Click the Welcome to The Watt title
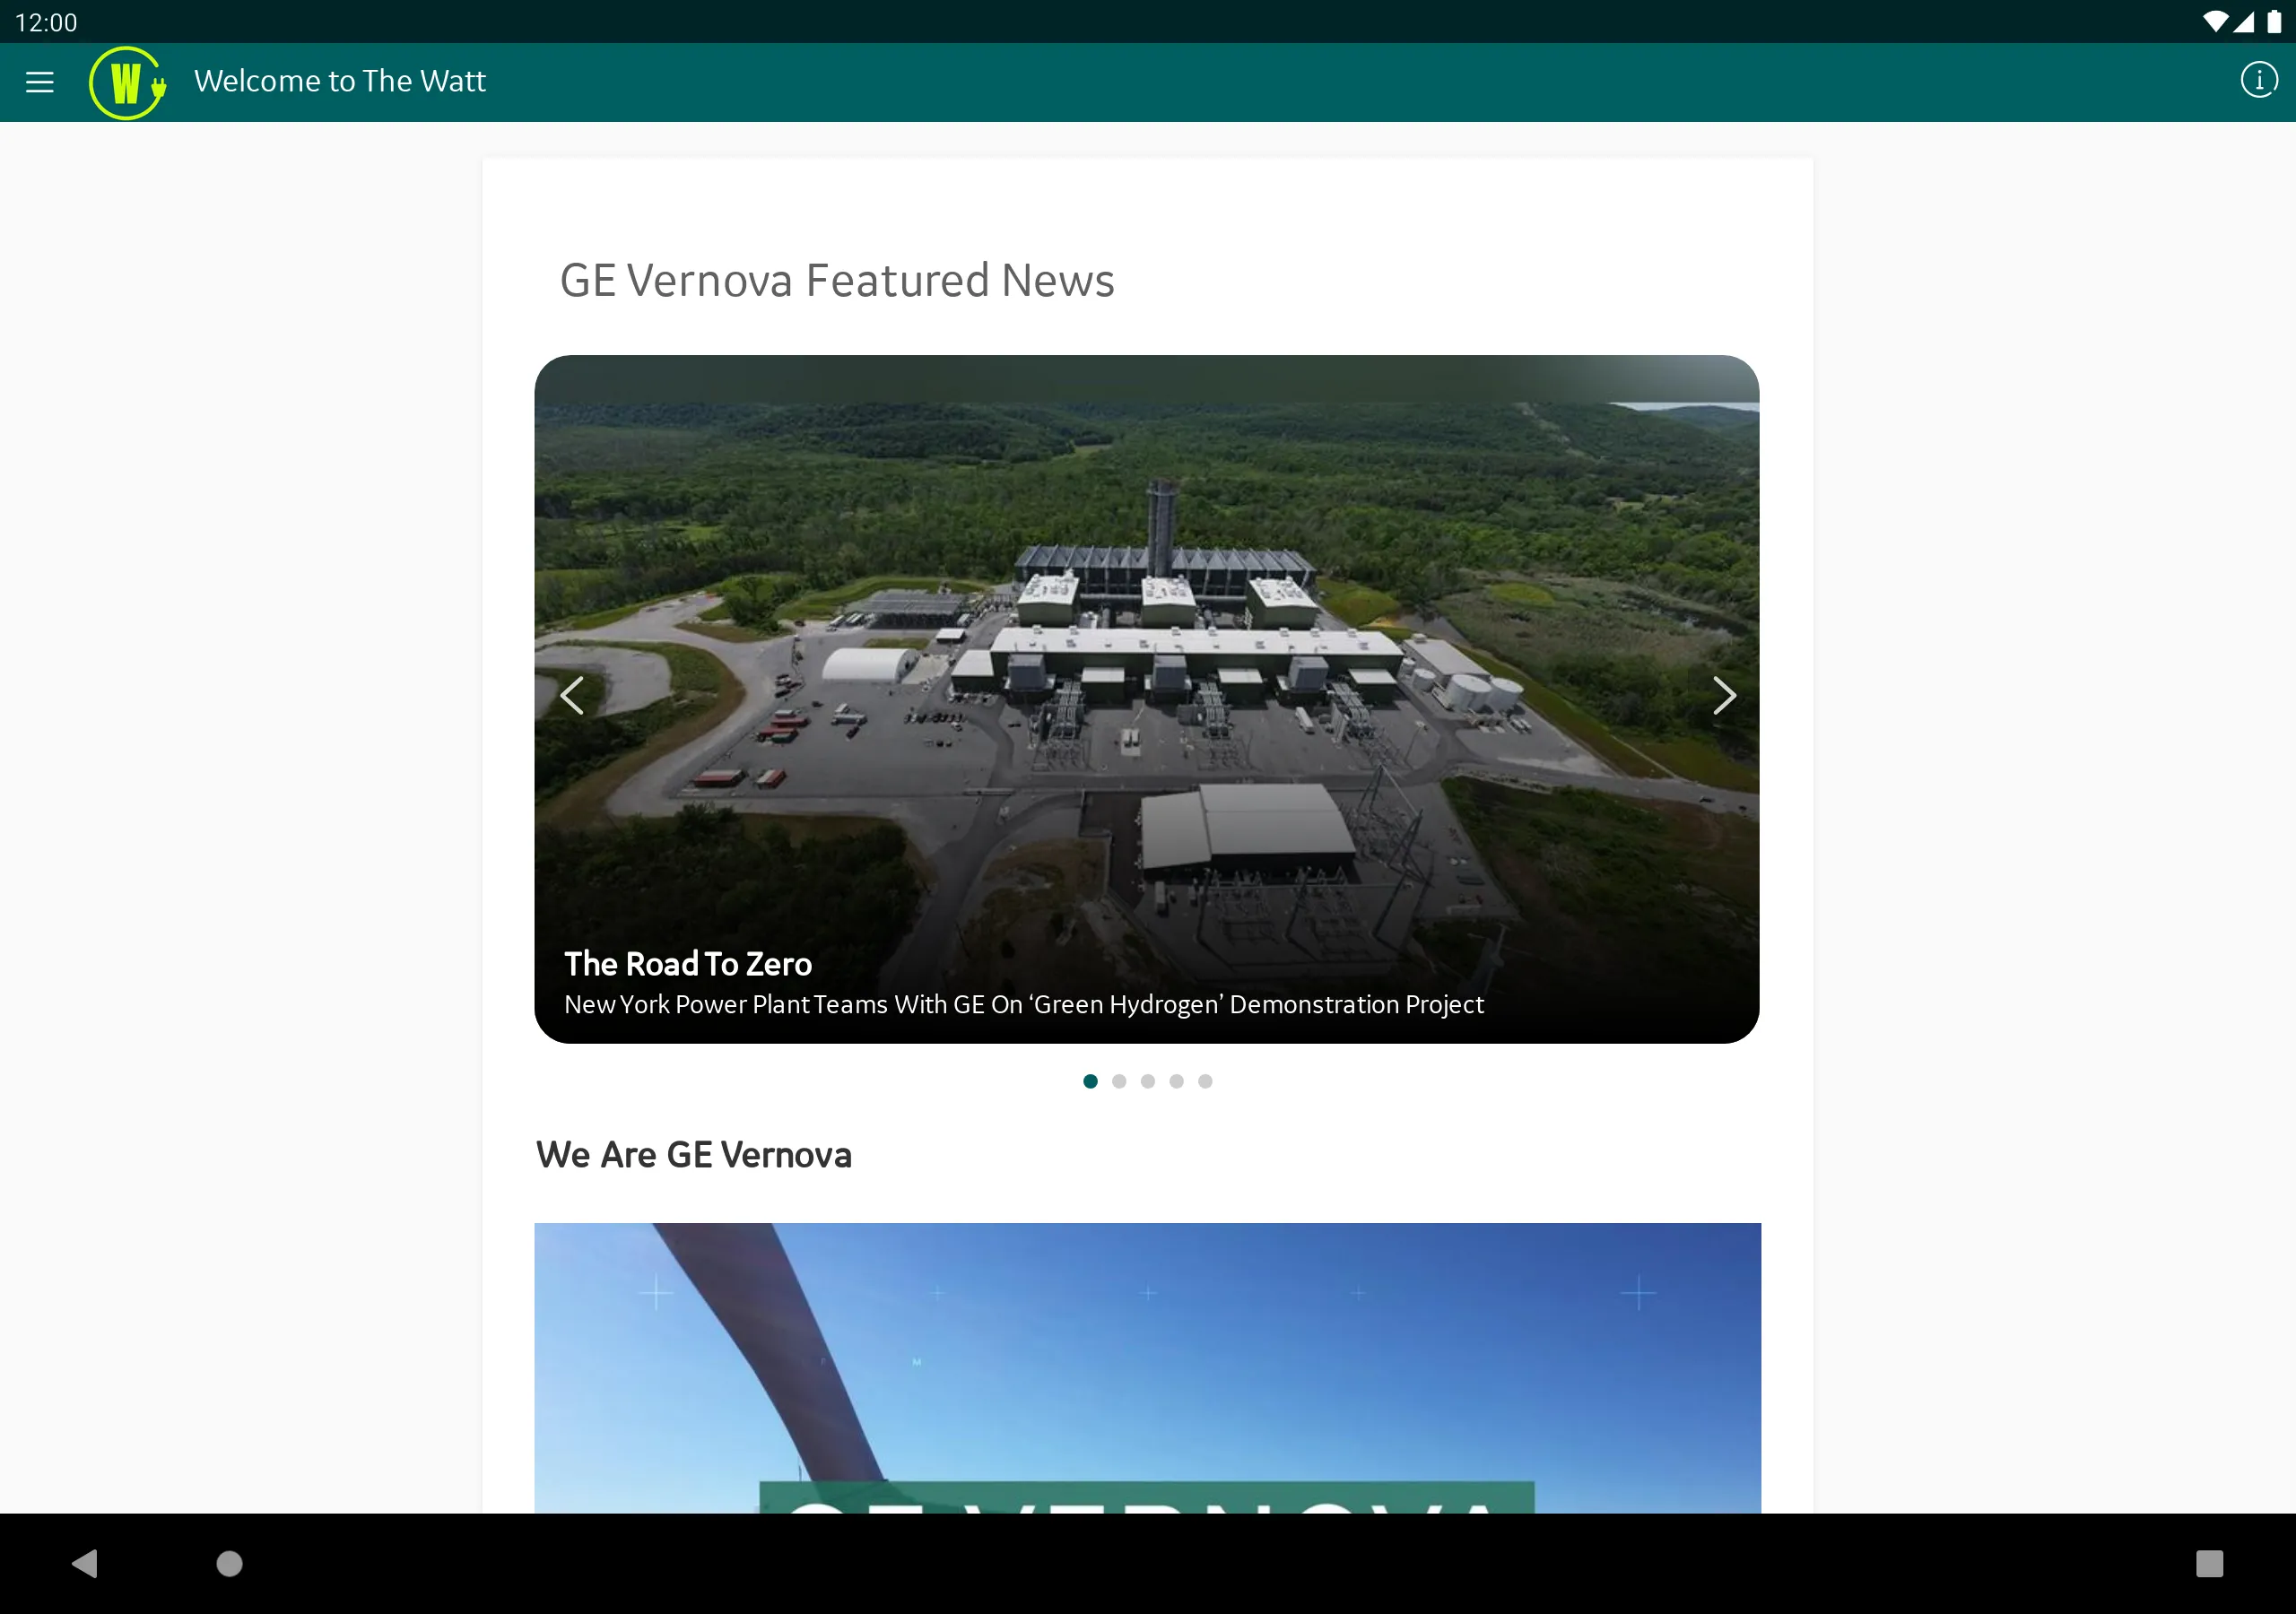Viewport: 2296px width, 1614px height. 340,81
